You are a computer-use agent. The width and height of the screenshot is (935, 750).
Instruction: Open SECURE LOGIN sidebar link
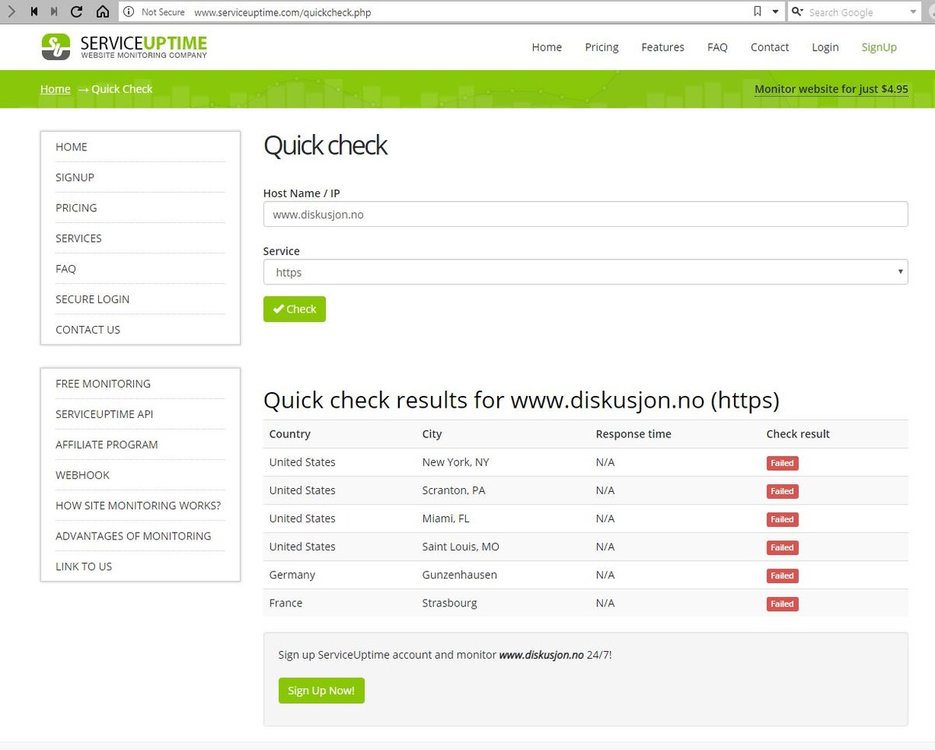(92, 299)
